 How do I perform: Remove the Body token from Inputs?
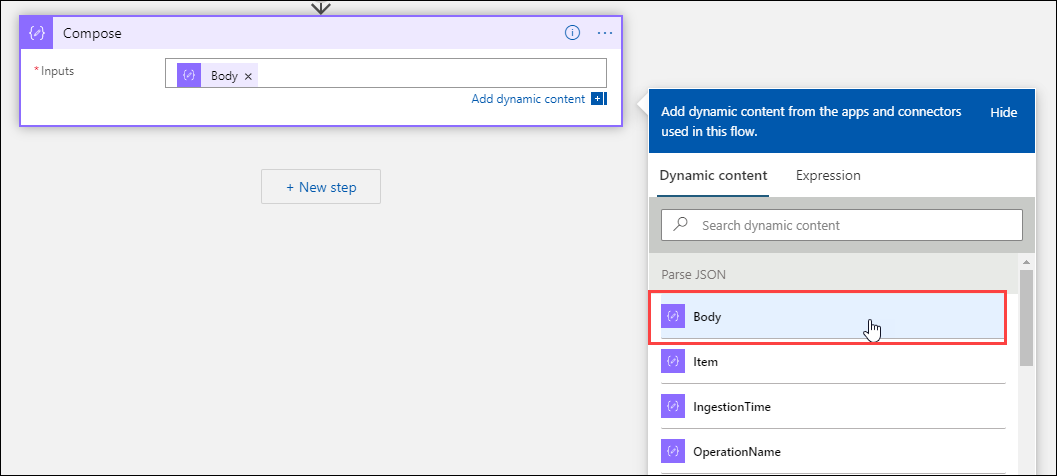click(248, 76)
